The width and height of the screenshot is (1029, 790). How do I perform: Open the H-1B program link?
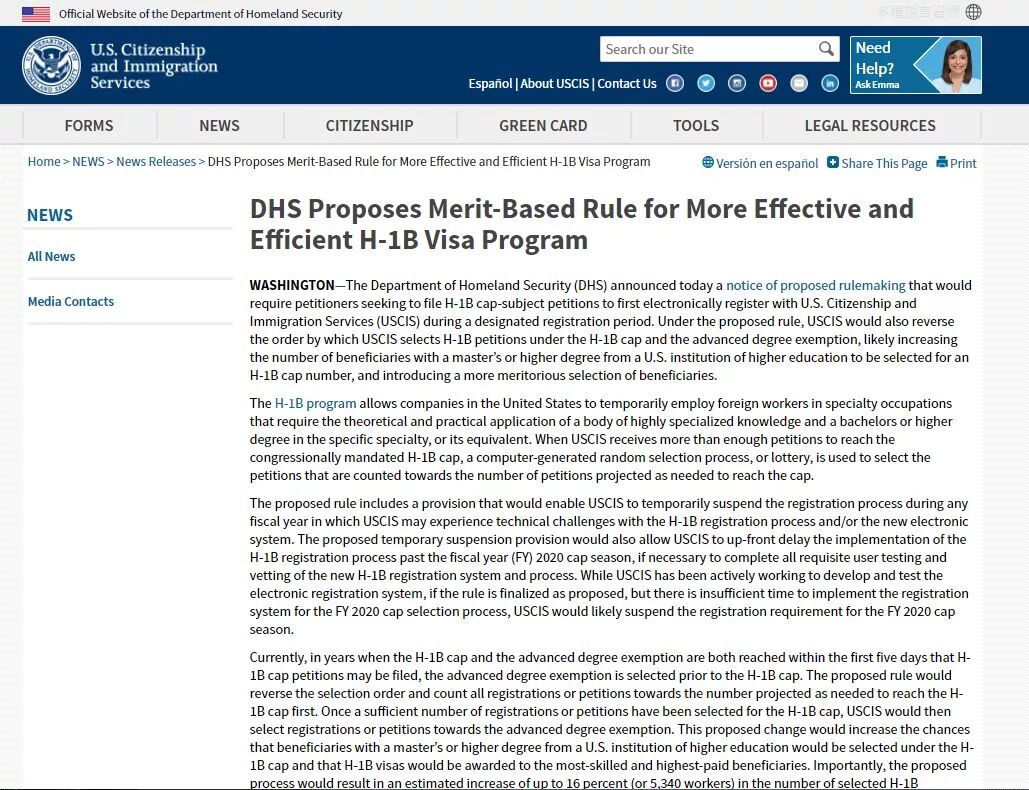pos(316,403)
